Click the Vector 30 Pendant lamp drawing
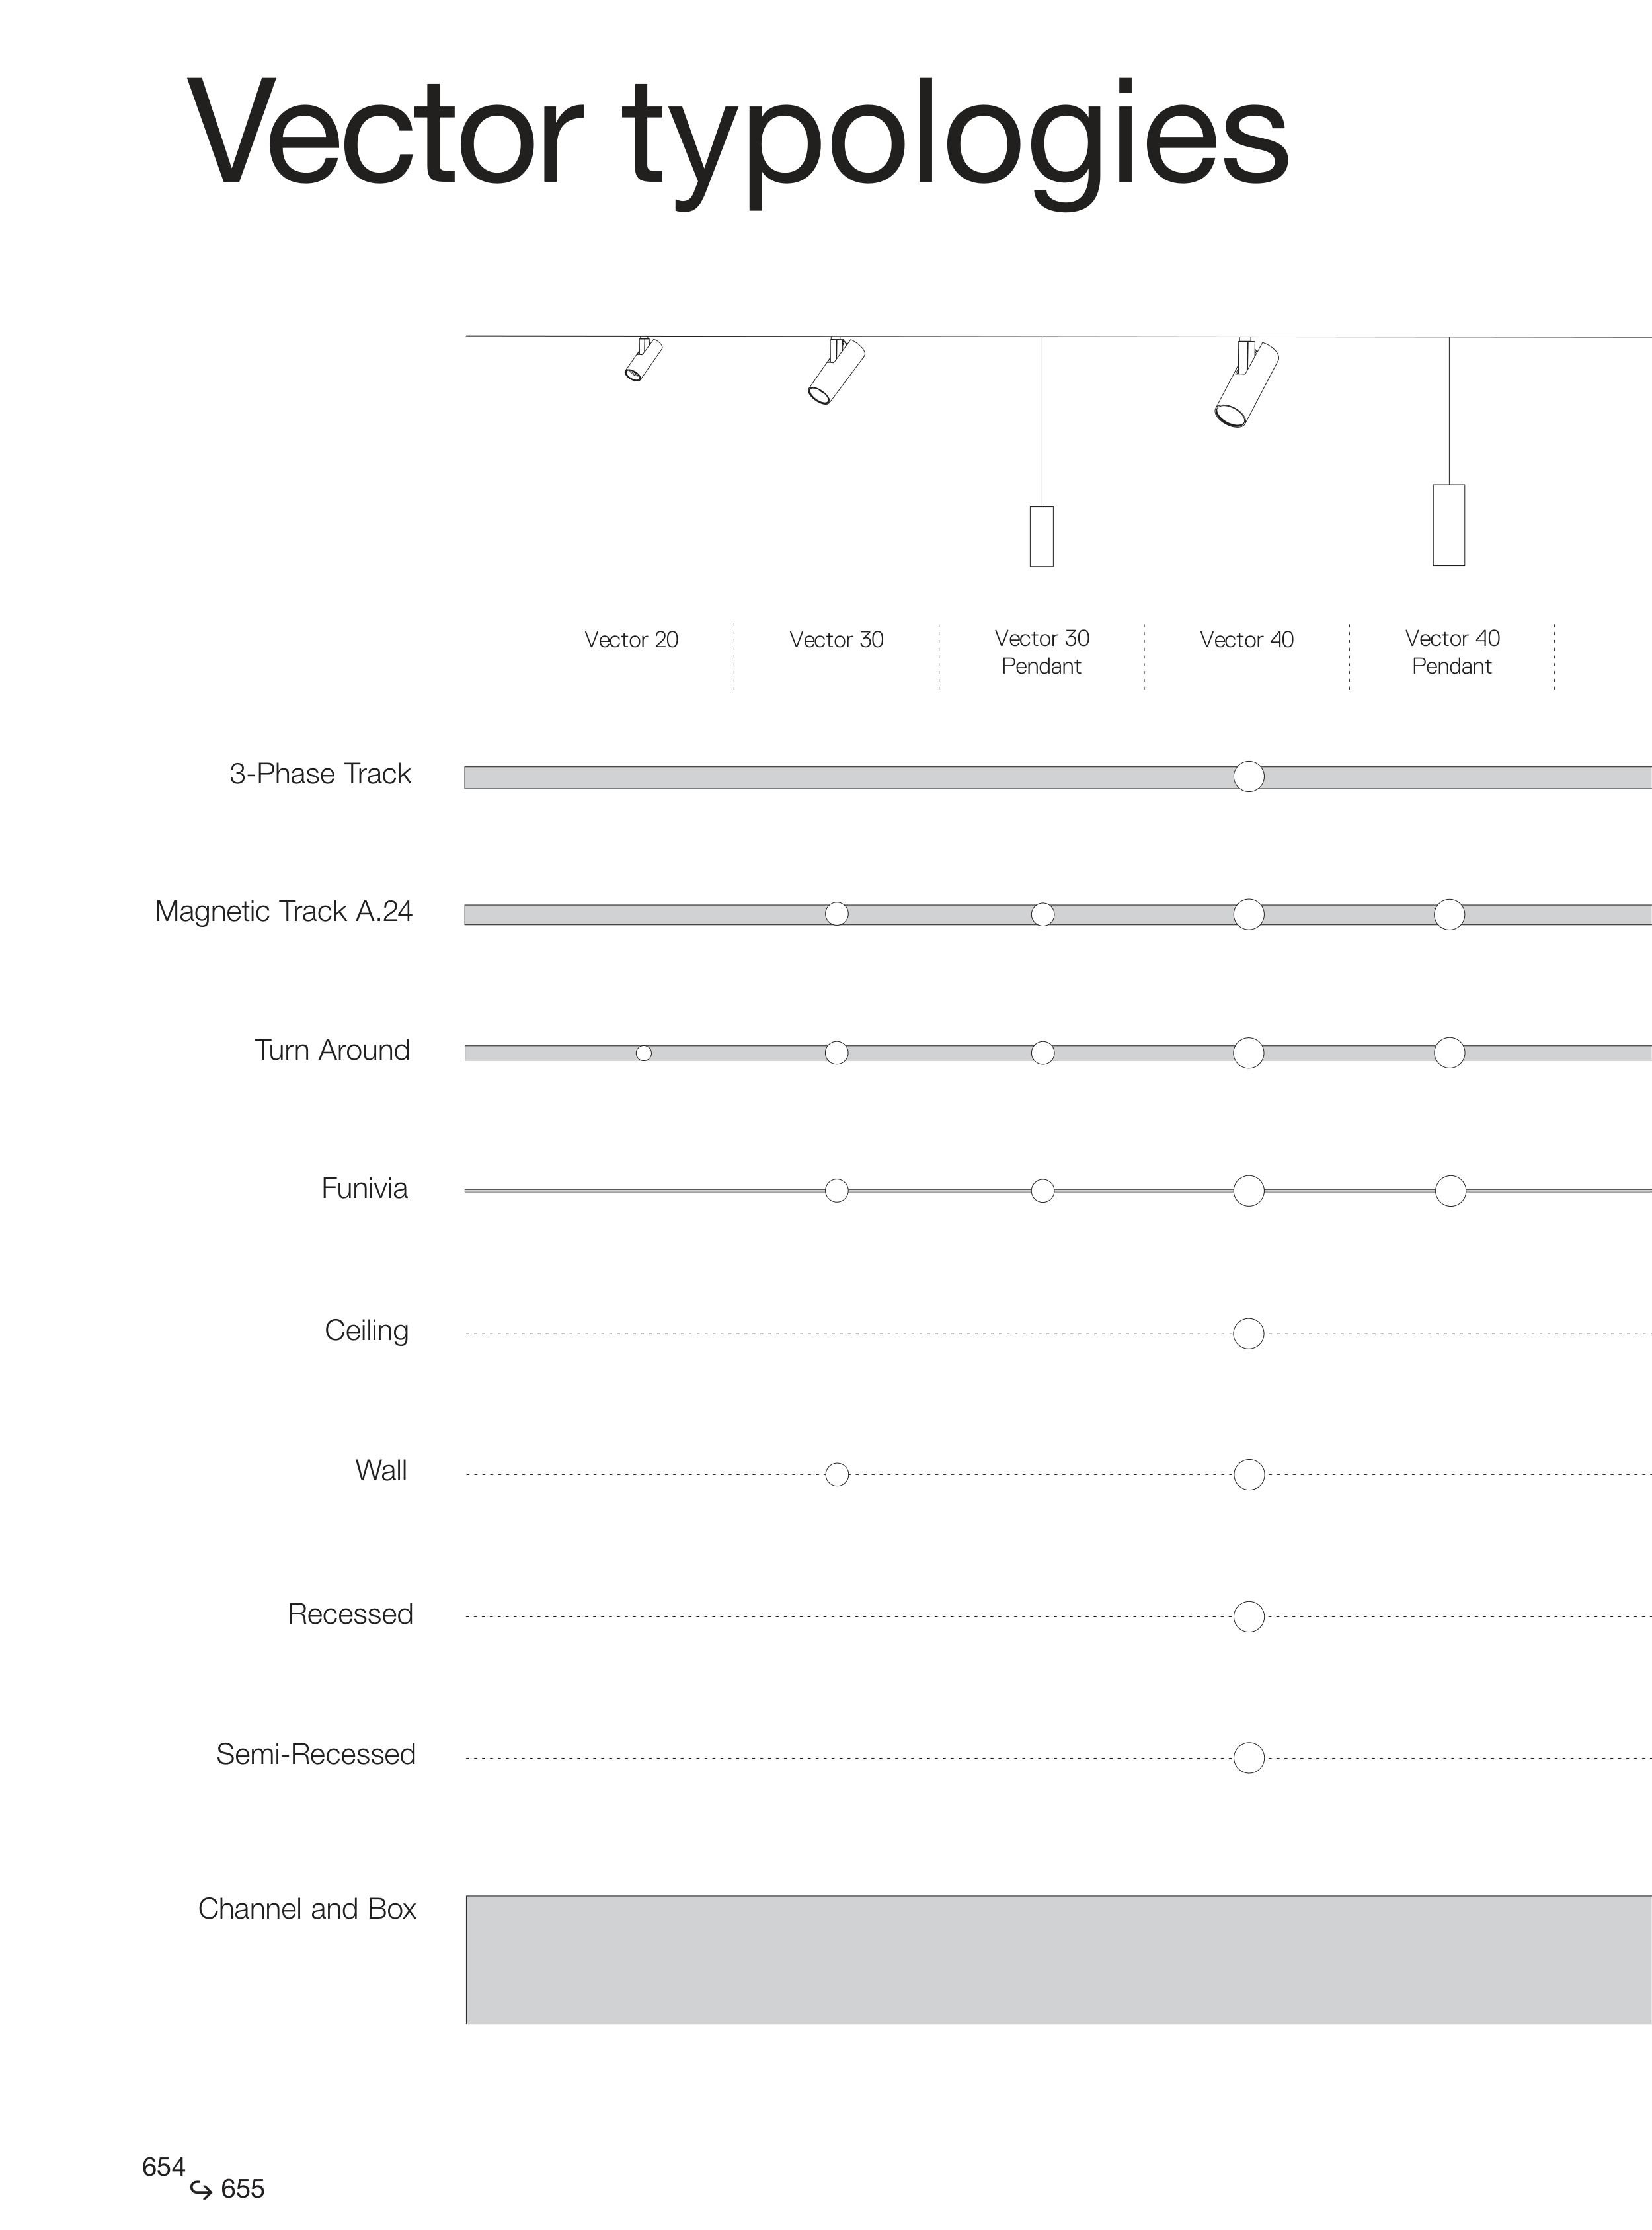 (1041, 536)
